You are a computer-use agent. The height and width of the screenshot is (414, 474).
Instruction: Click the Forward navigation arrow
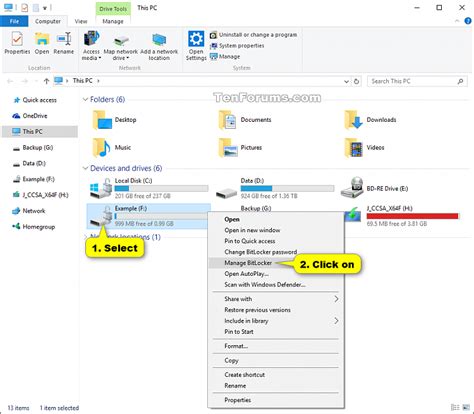(24, 81)
